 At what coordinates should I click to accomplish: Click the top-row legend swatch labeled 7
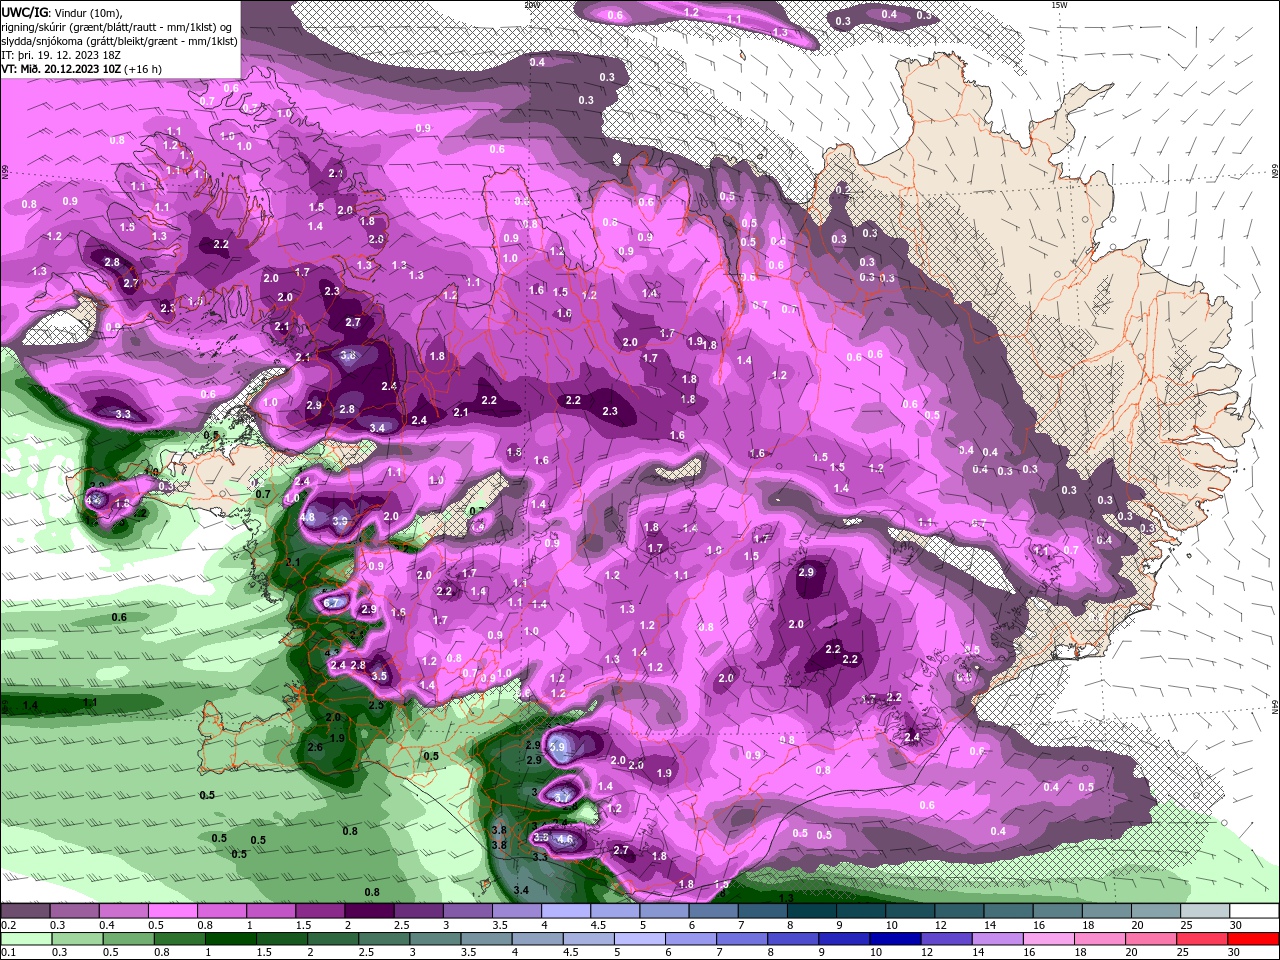761,911
